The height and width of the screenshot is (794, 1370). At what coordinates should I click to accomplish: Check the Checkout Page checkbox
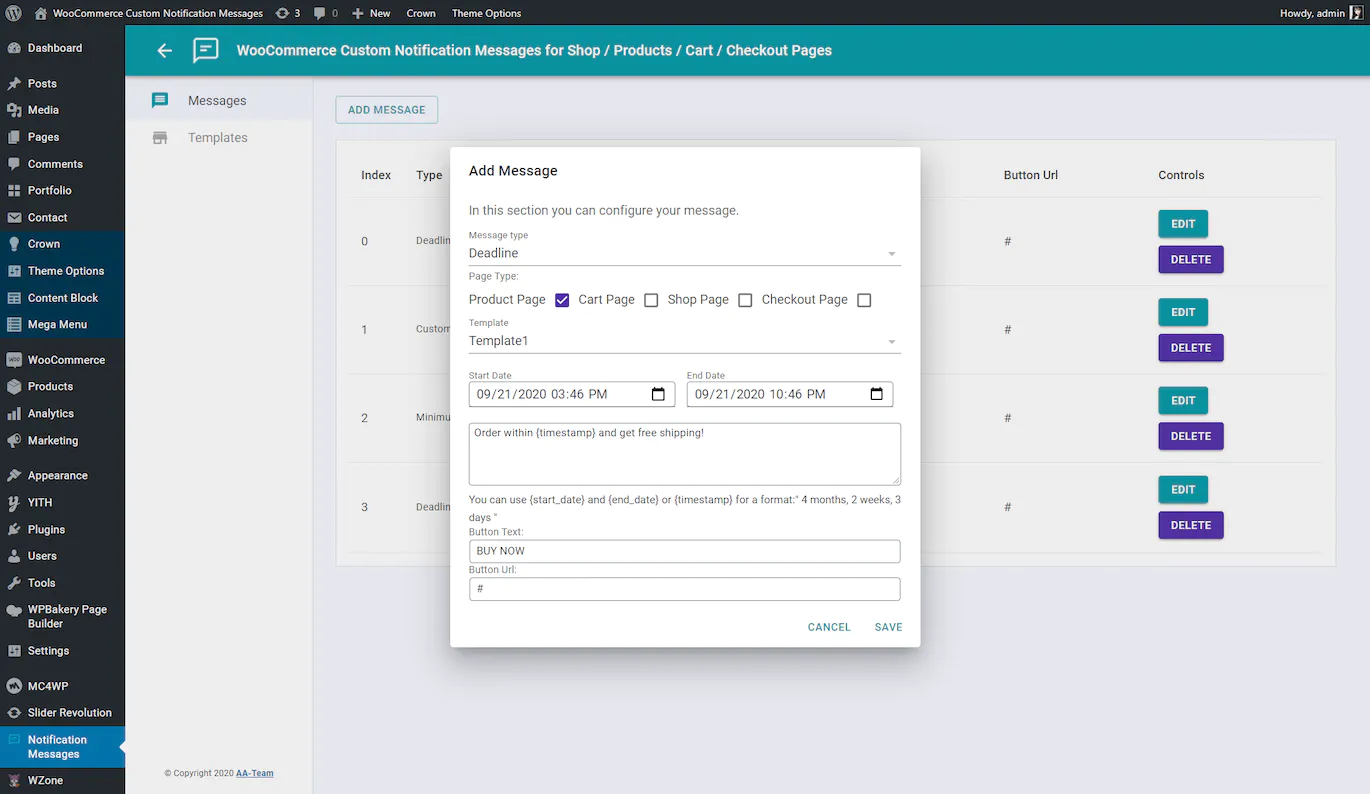pos(864,300)
